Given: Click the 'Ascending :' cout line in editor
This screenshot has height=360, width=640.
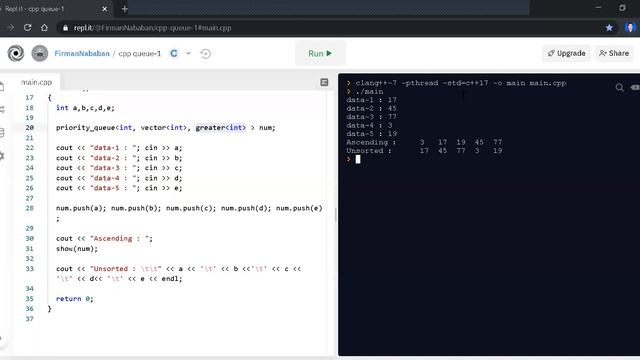Looking at the screenshot, I should 104,238.
